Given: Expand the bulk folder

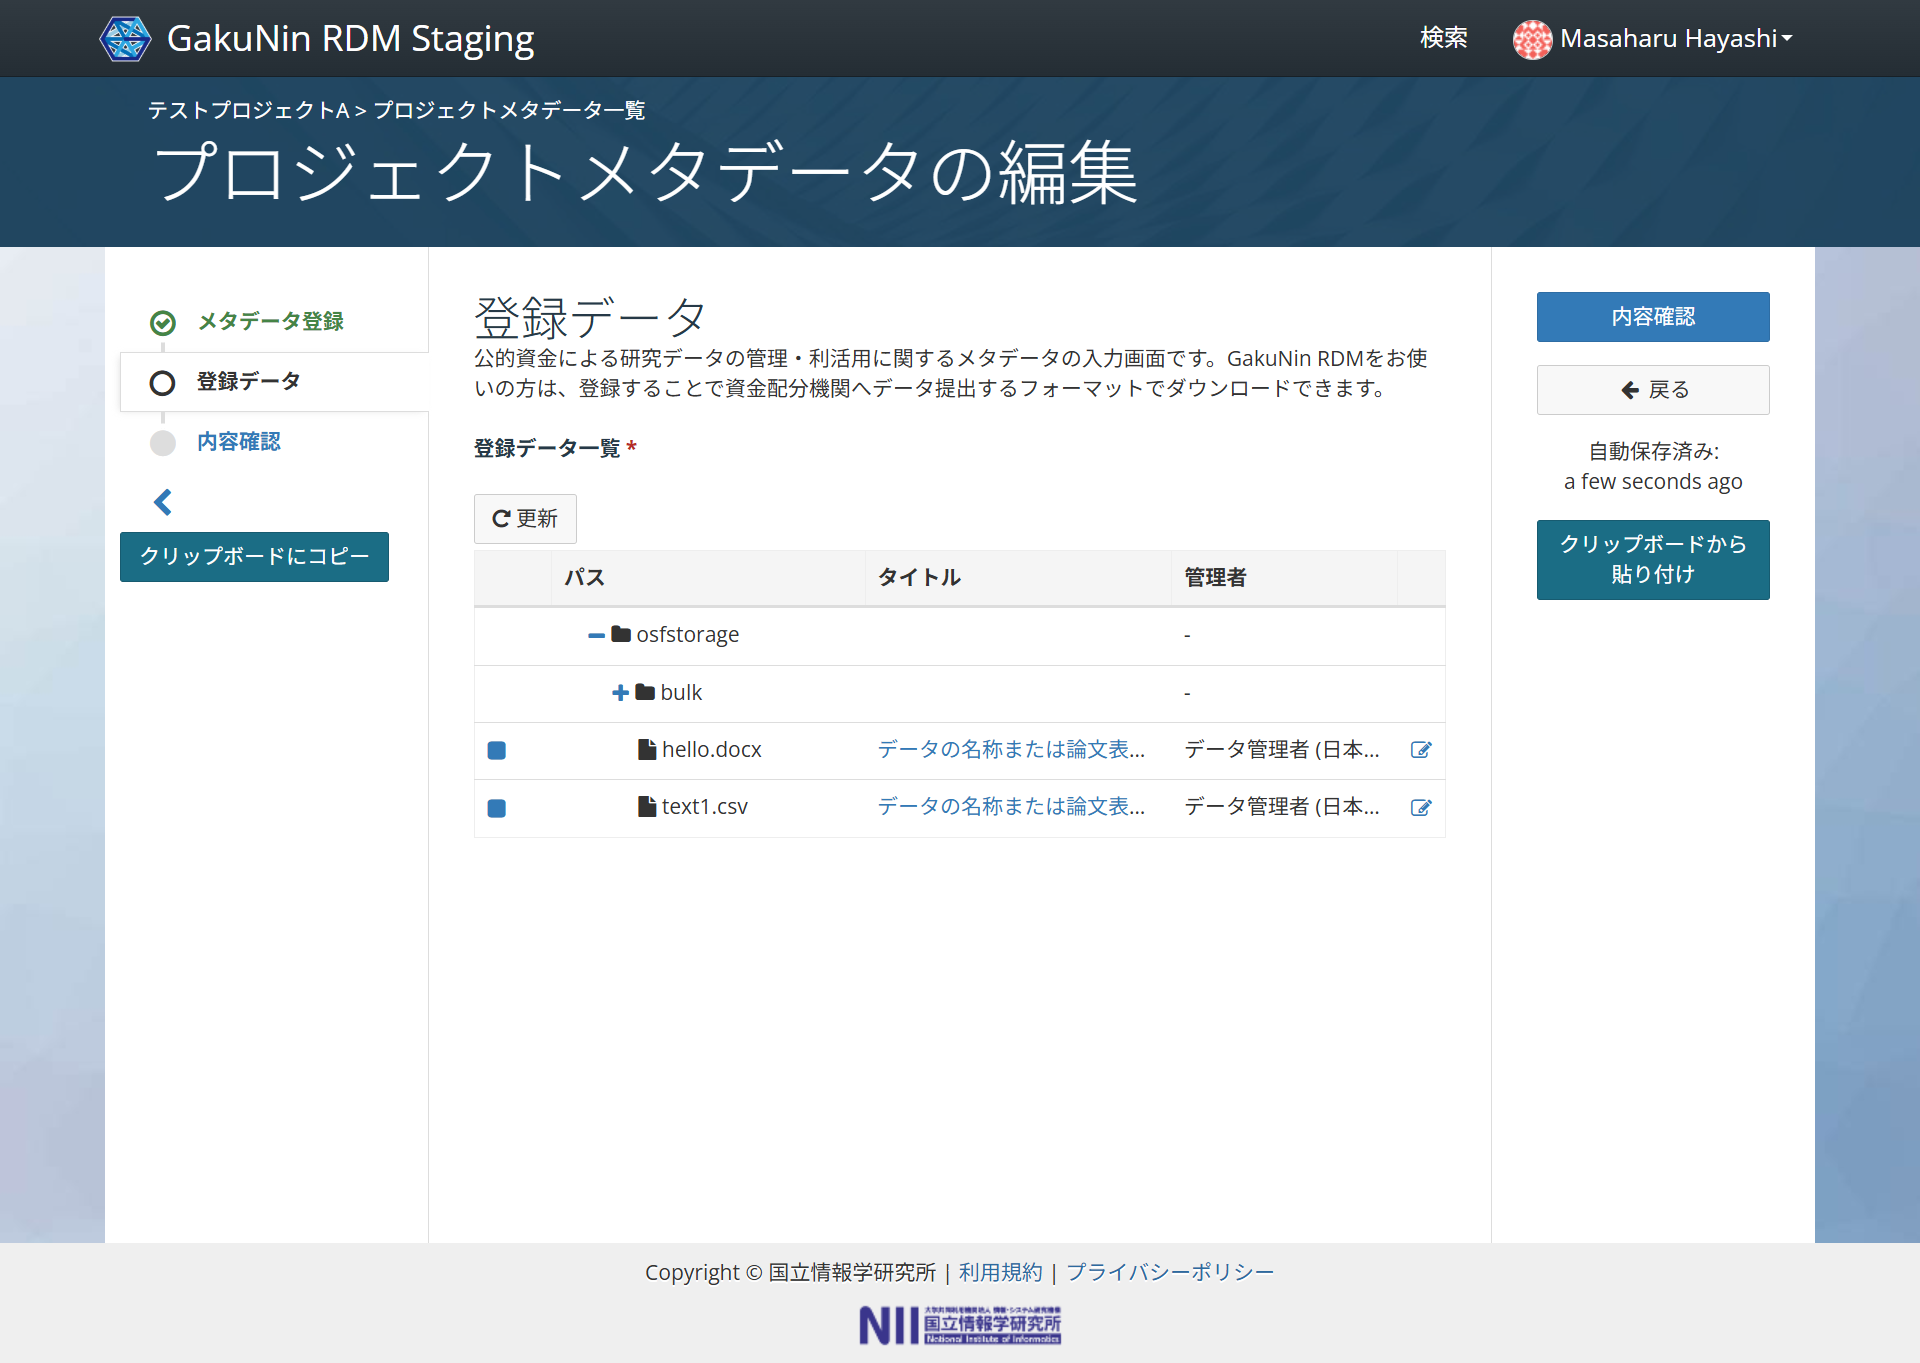Looking at the screenshot, I should point(620,692).
